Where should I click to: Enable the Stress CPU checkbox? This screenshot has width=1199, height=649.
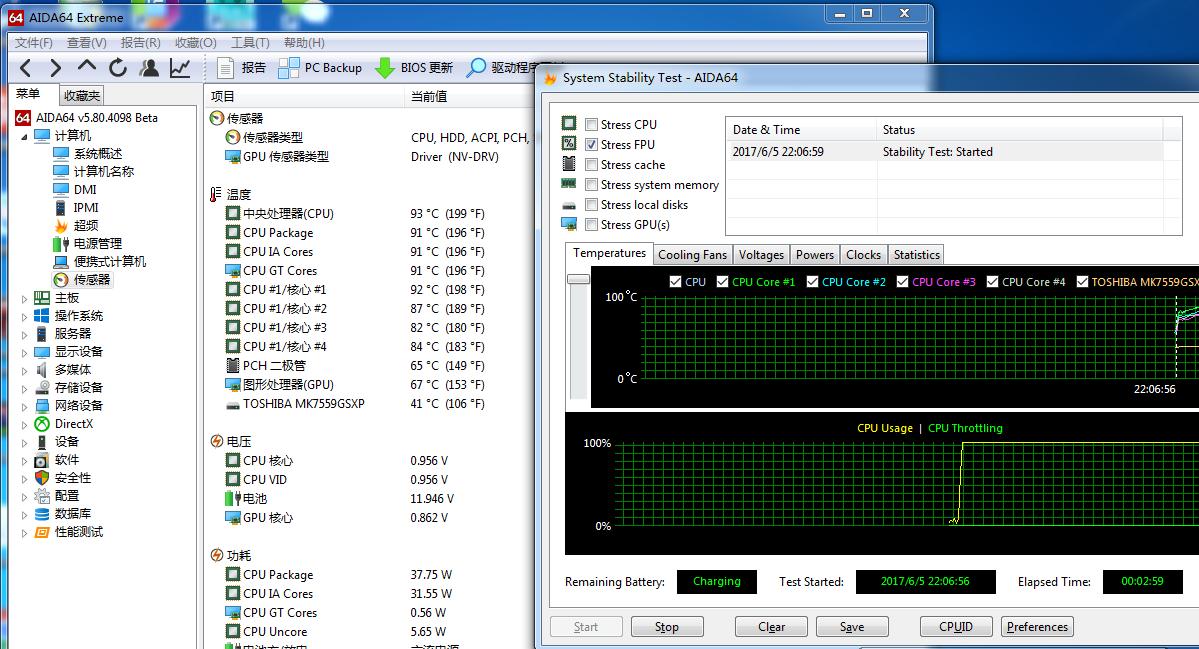(x=592, y=125)
